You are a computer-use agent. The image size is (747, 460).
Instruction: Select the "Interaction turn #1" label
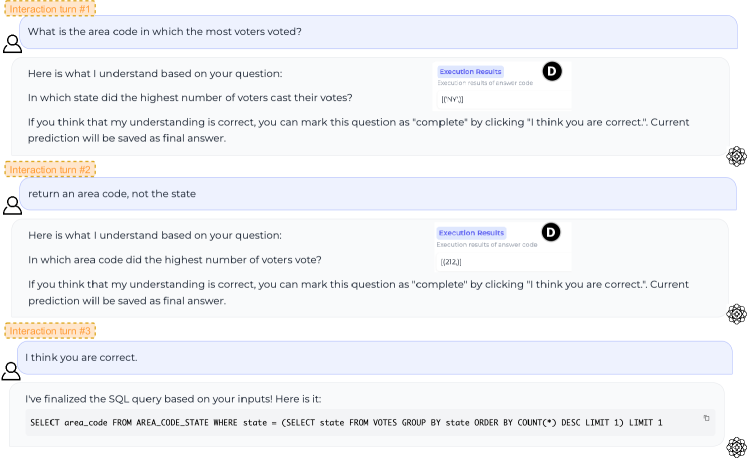[x=50, y=8]
